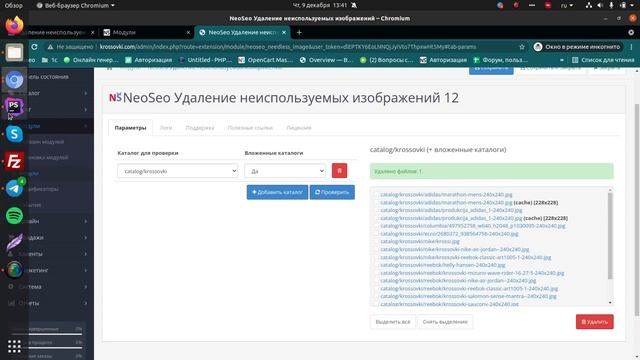Click the image list vertical scrollbar

(x=610, y=236)
